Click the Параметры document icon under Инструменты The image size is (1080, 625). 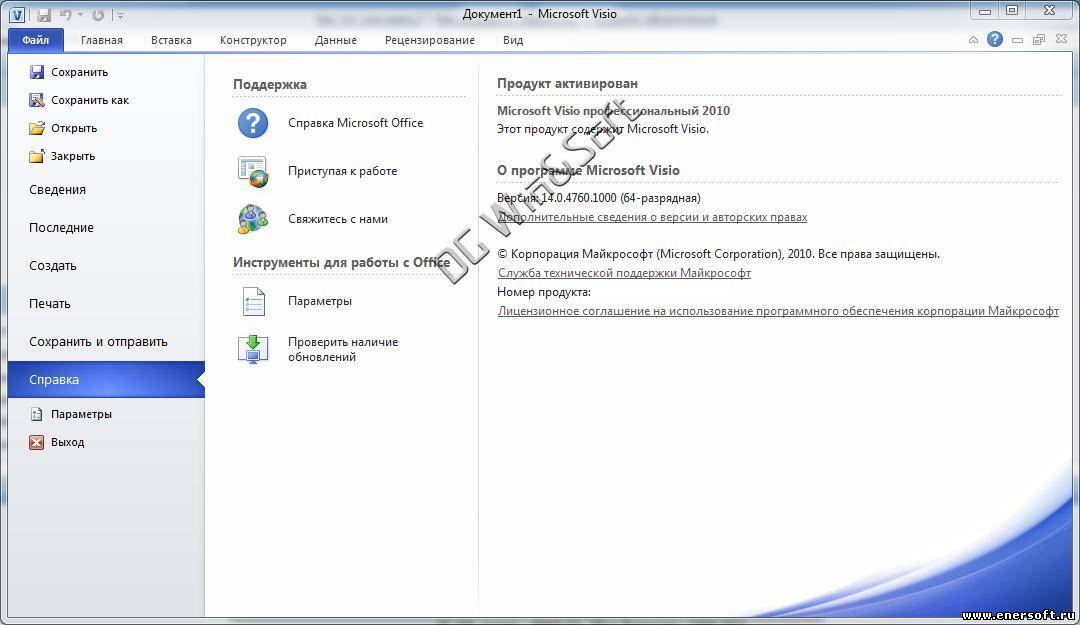[253, 301]
